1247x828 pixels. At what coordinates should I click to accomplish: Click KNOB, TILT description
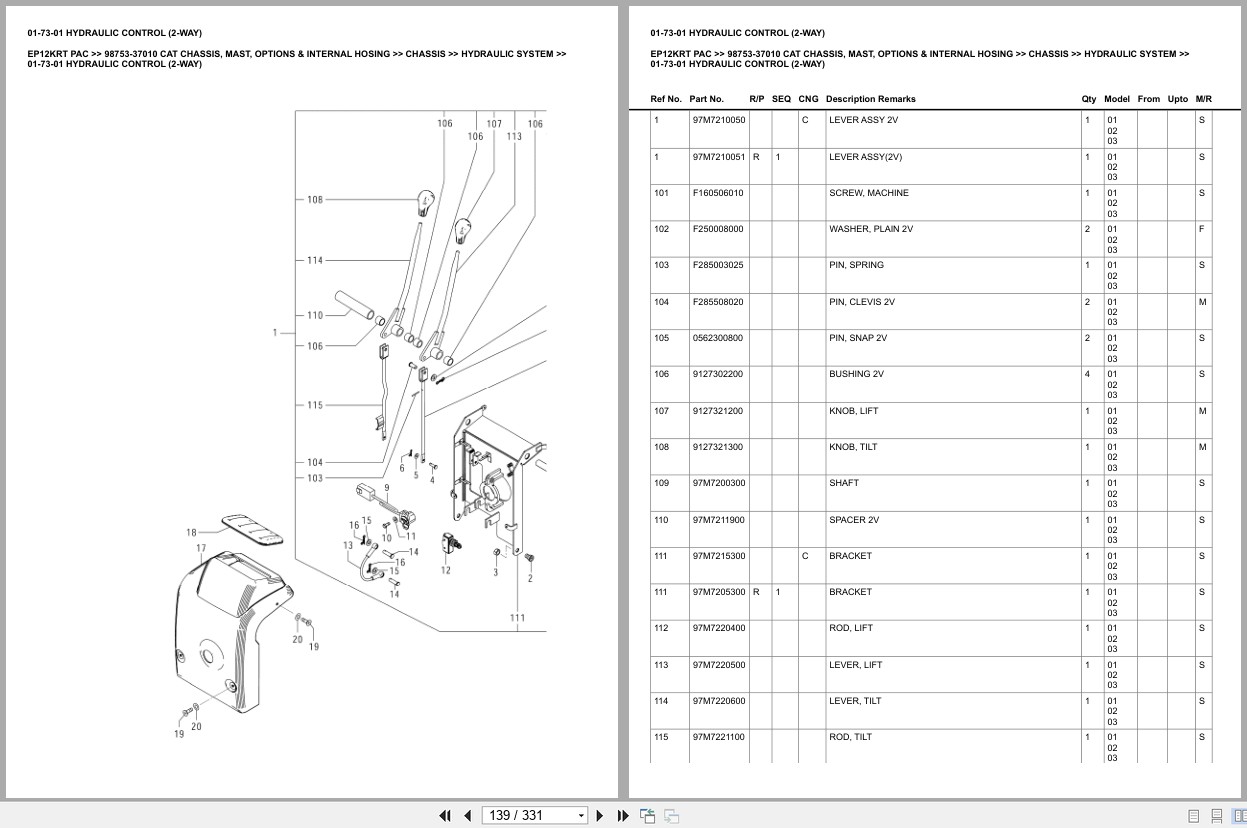[853, 447]
